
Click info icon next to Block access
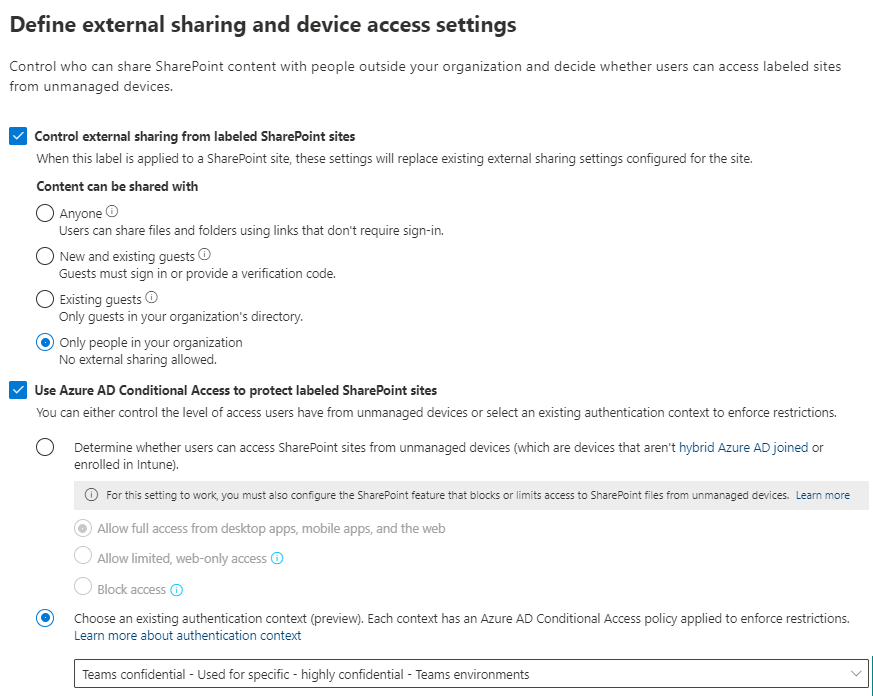177,590
